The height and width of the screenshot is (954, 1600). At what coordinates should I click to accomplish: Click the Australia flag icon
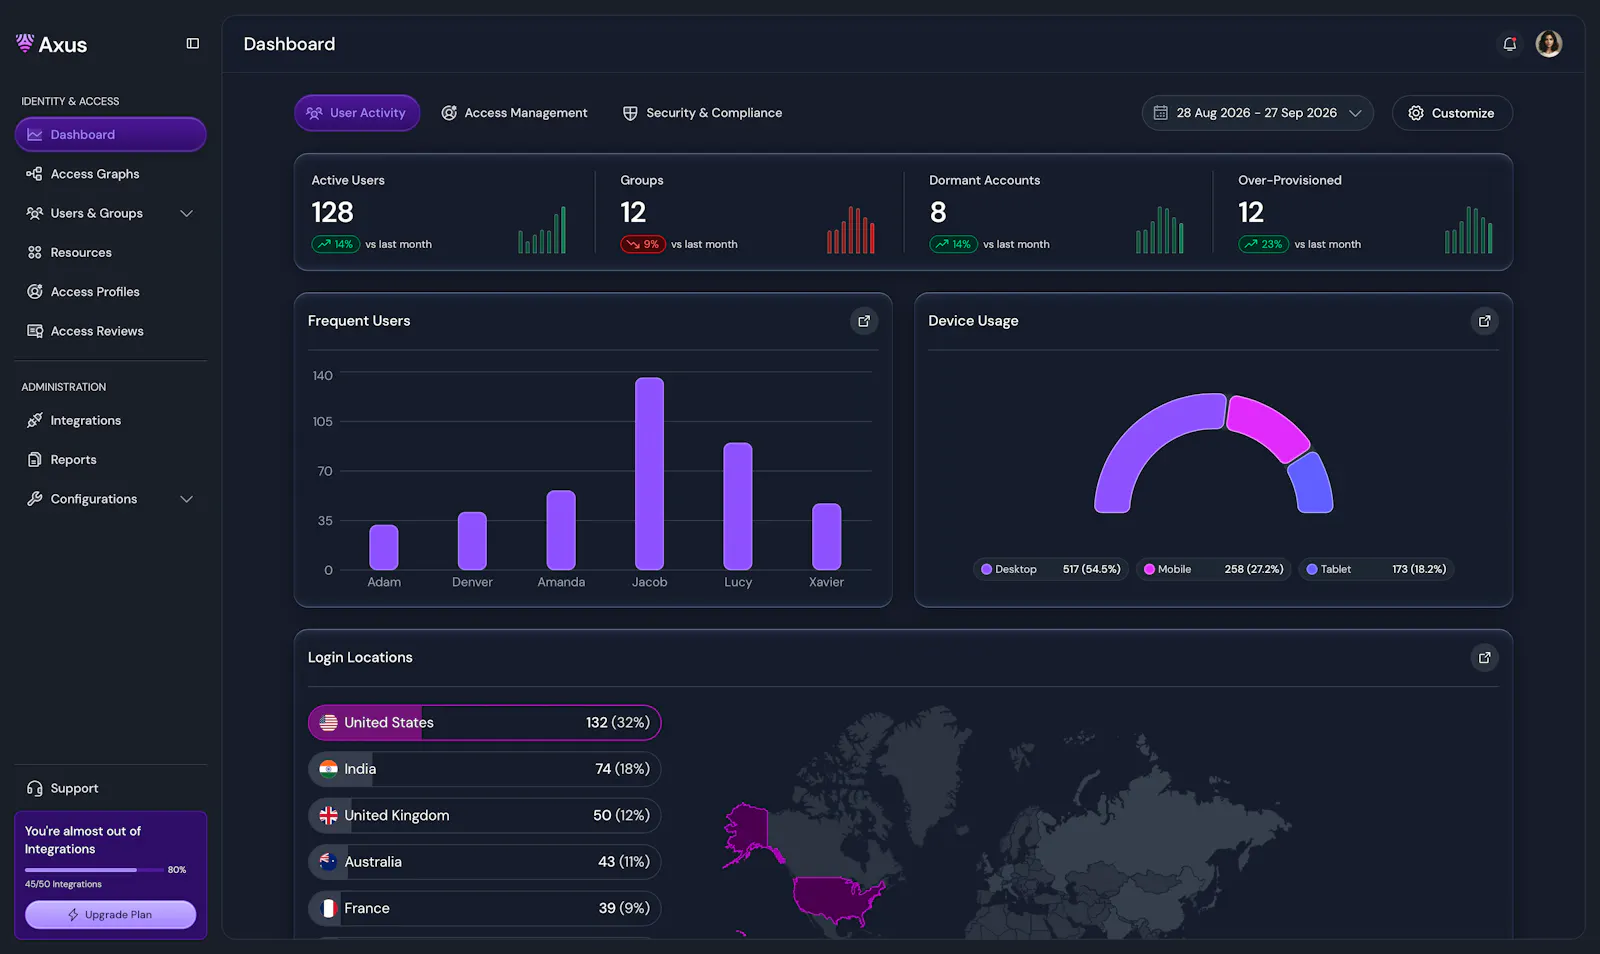point(328,862)
